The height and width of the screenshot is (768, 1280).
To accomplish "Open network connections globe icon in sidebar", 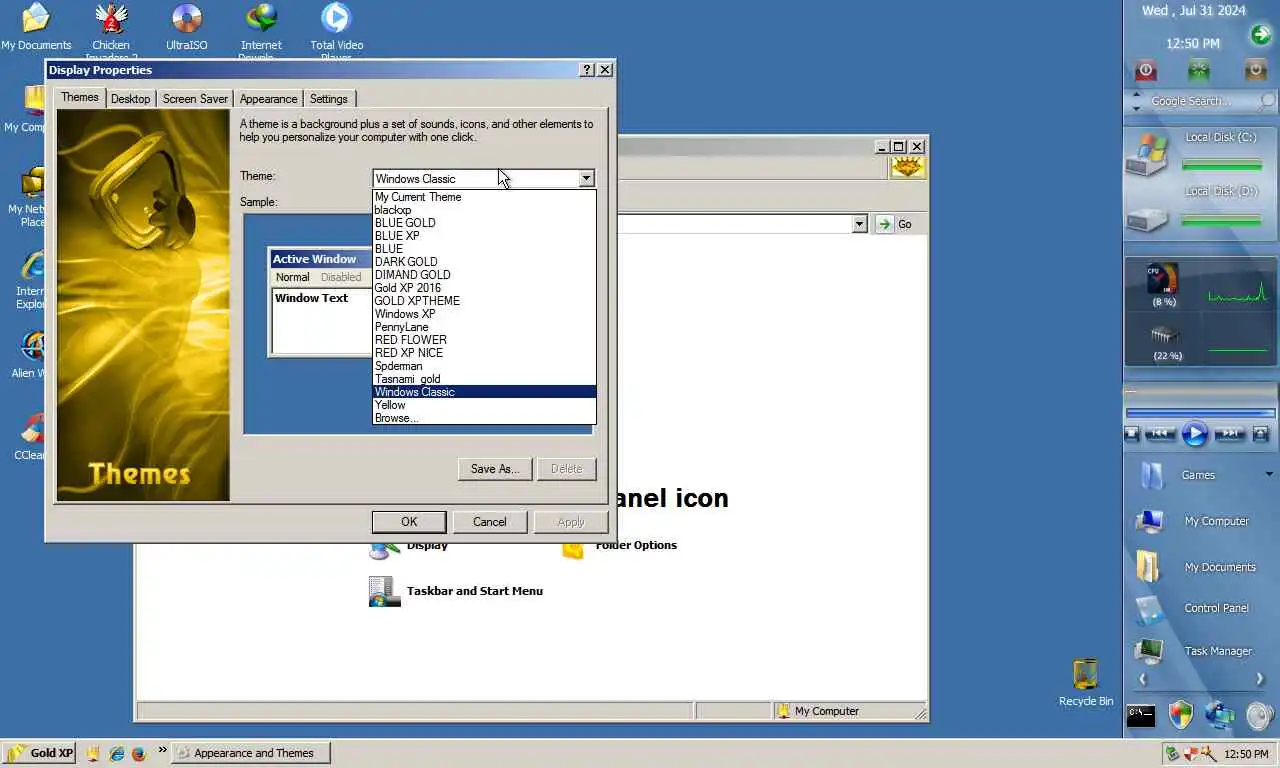I will point(1219,714).
